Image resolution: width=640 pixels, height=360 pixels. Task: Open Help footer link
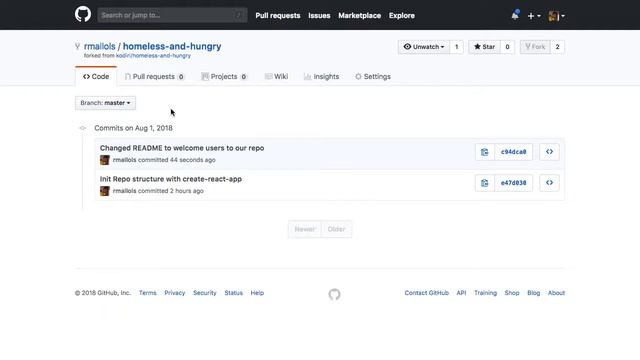click(257, 293)
